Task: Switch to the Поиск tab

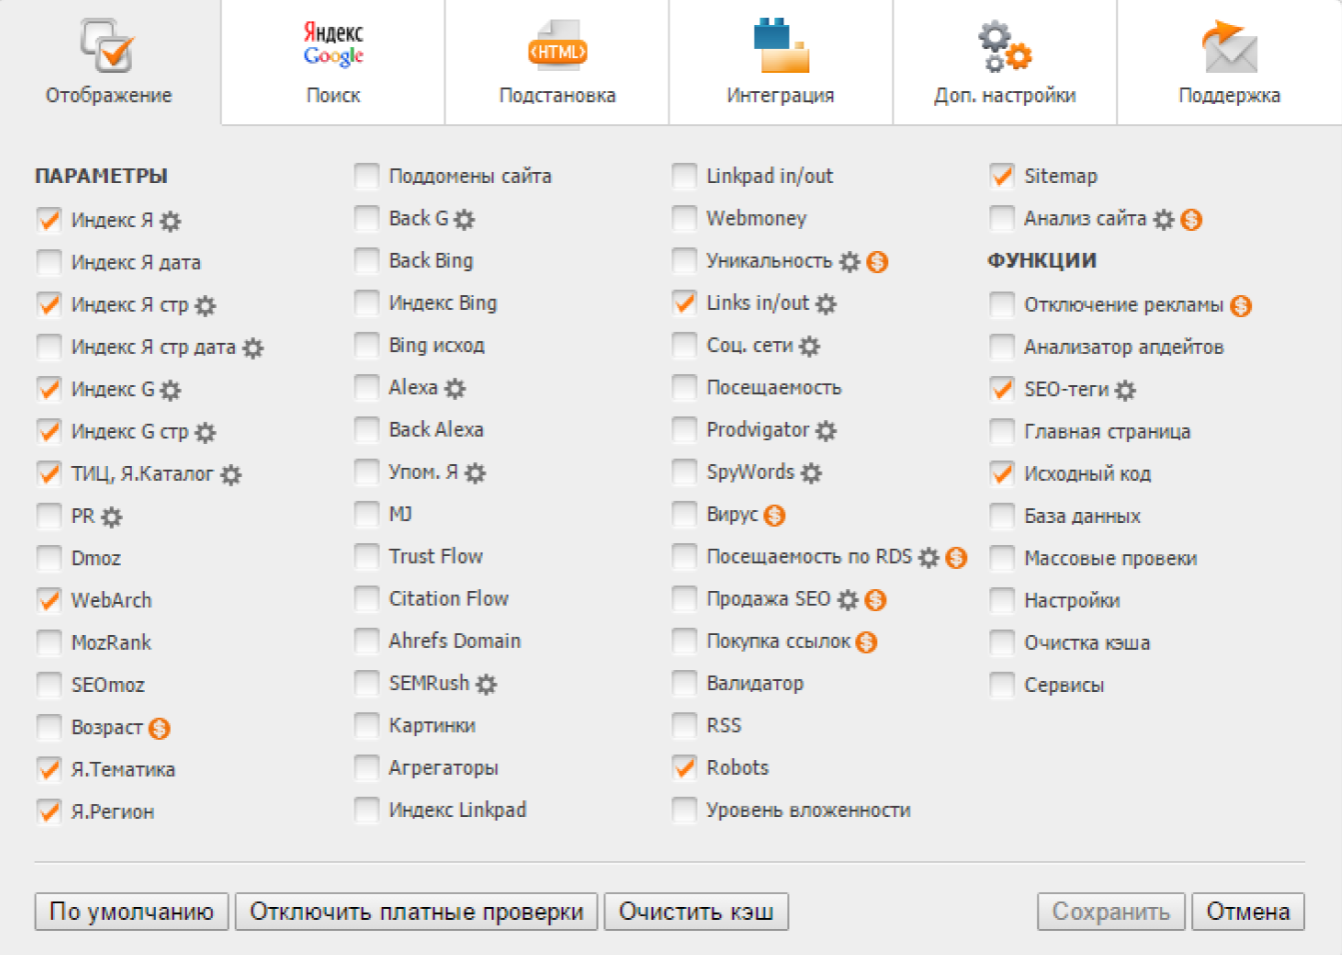Action: 333,62
